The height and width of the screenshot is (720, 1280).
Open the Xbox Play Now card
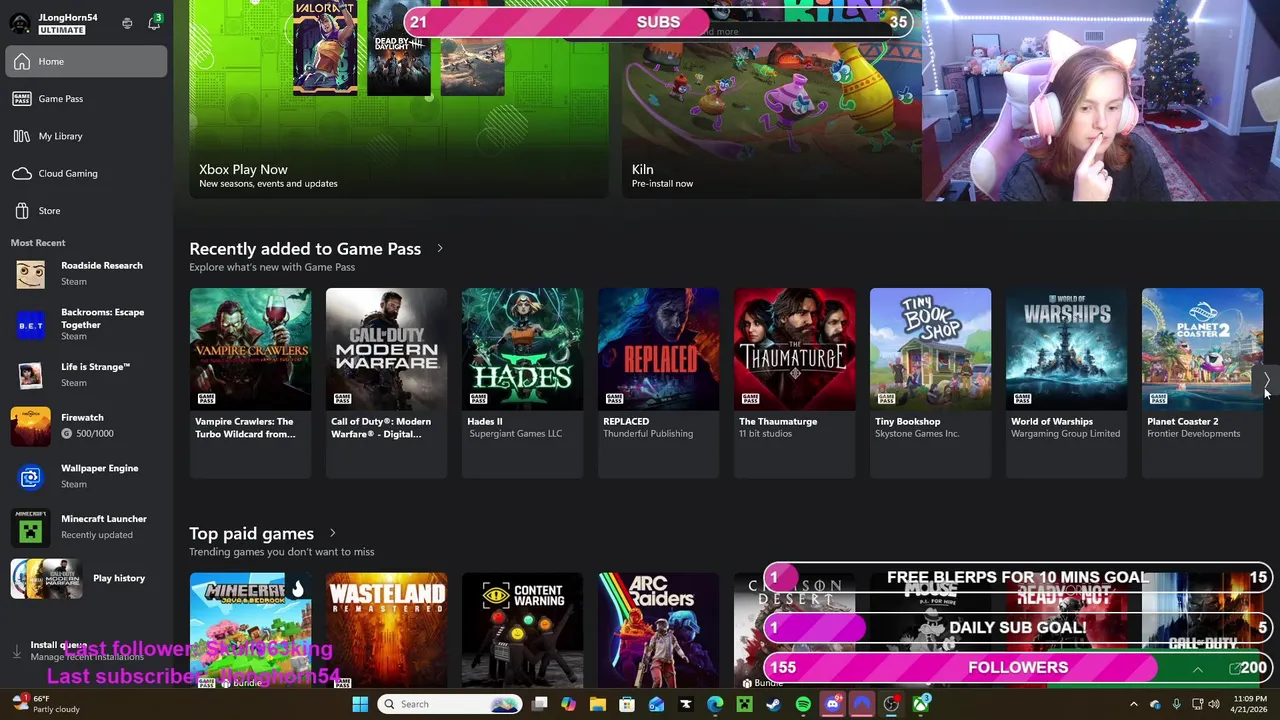[399, 98]
